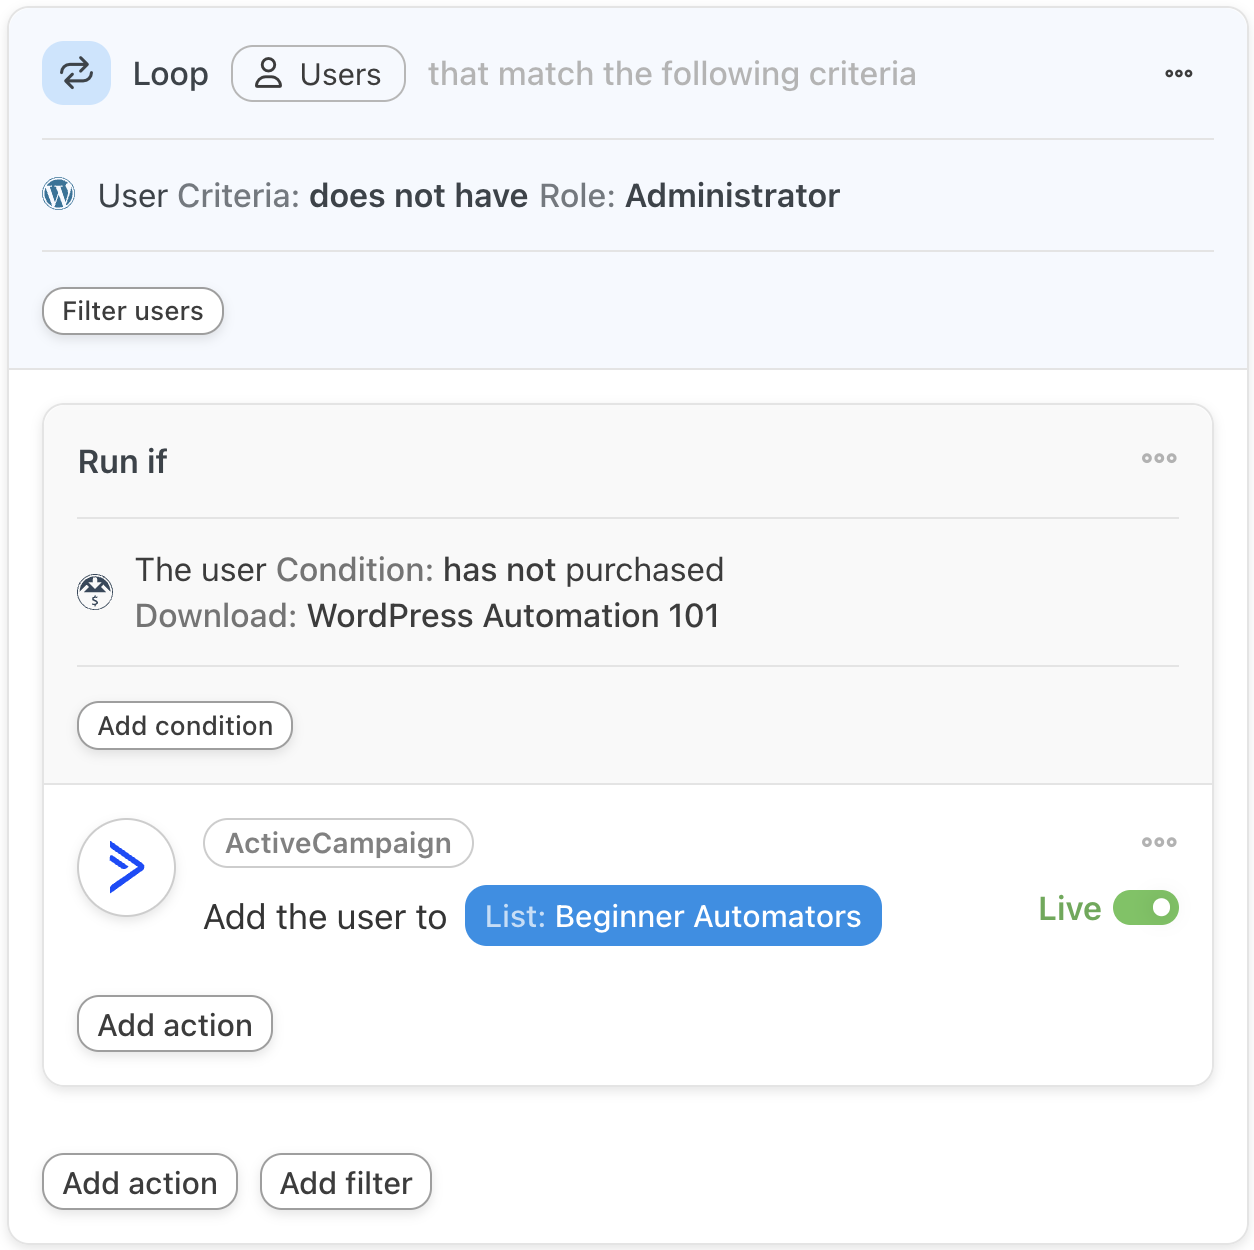Toggle the Live switch off
Screen dimensions: 1254x1250
point(1146,908)
